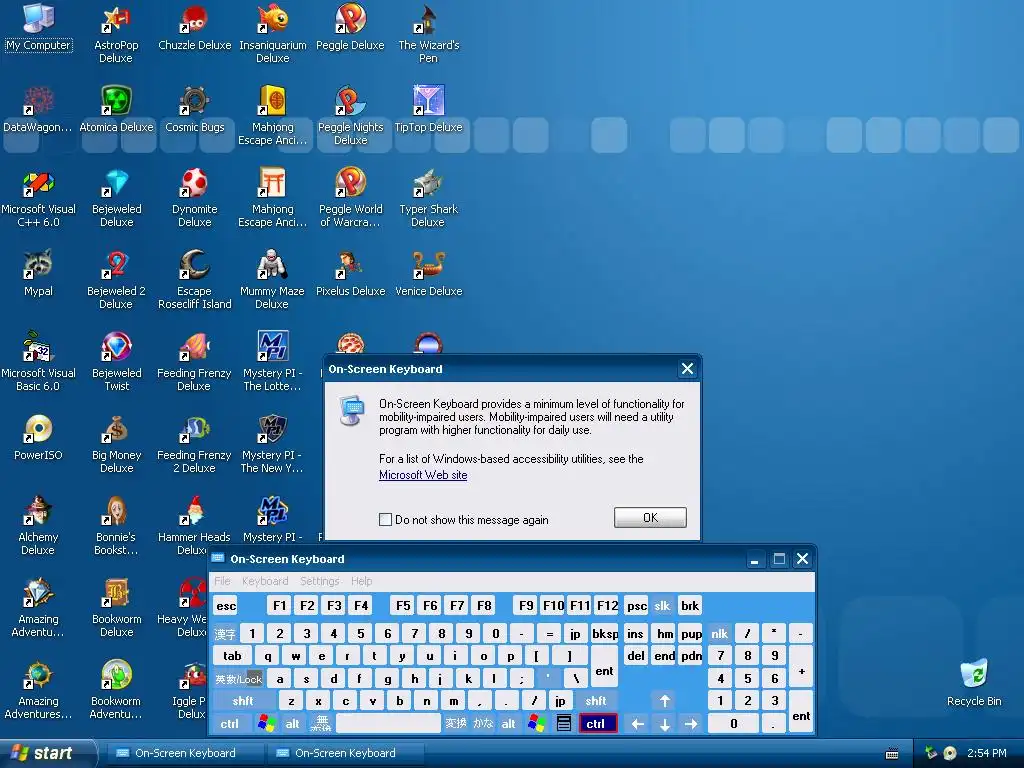Screen dimensions: 1024x768
Task: Select Microsoft Visual C++ 6.0 icon
Action: coord(39,197)
